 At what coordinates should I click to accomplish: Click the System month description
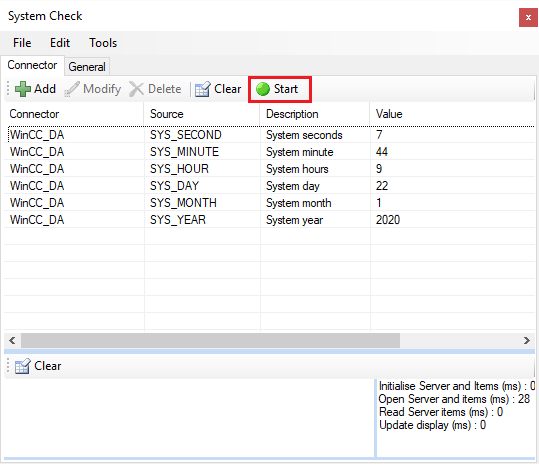[299, 203]
